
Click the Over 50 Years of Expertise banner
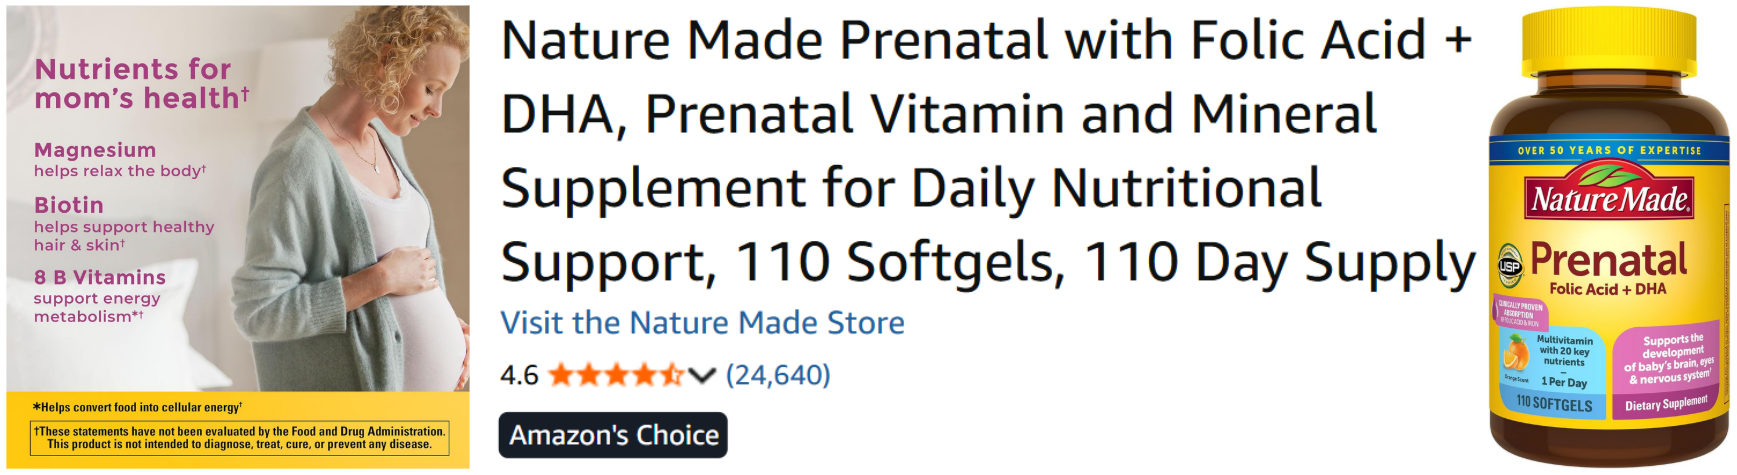point(1609,151)
